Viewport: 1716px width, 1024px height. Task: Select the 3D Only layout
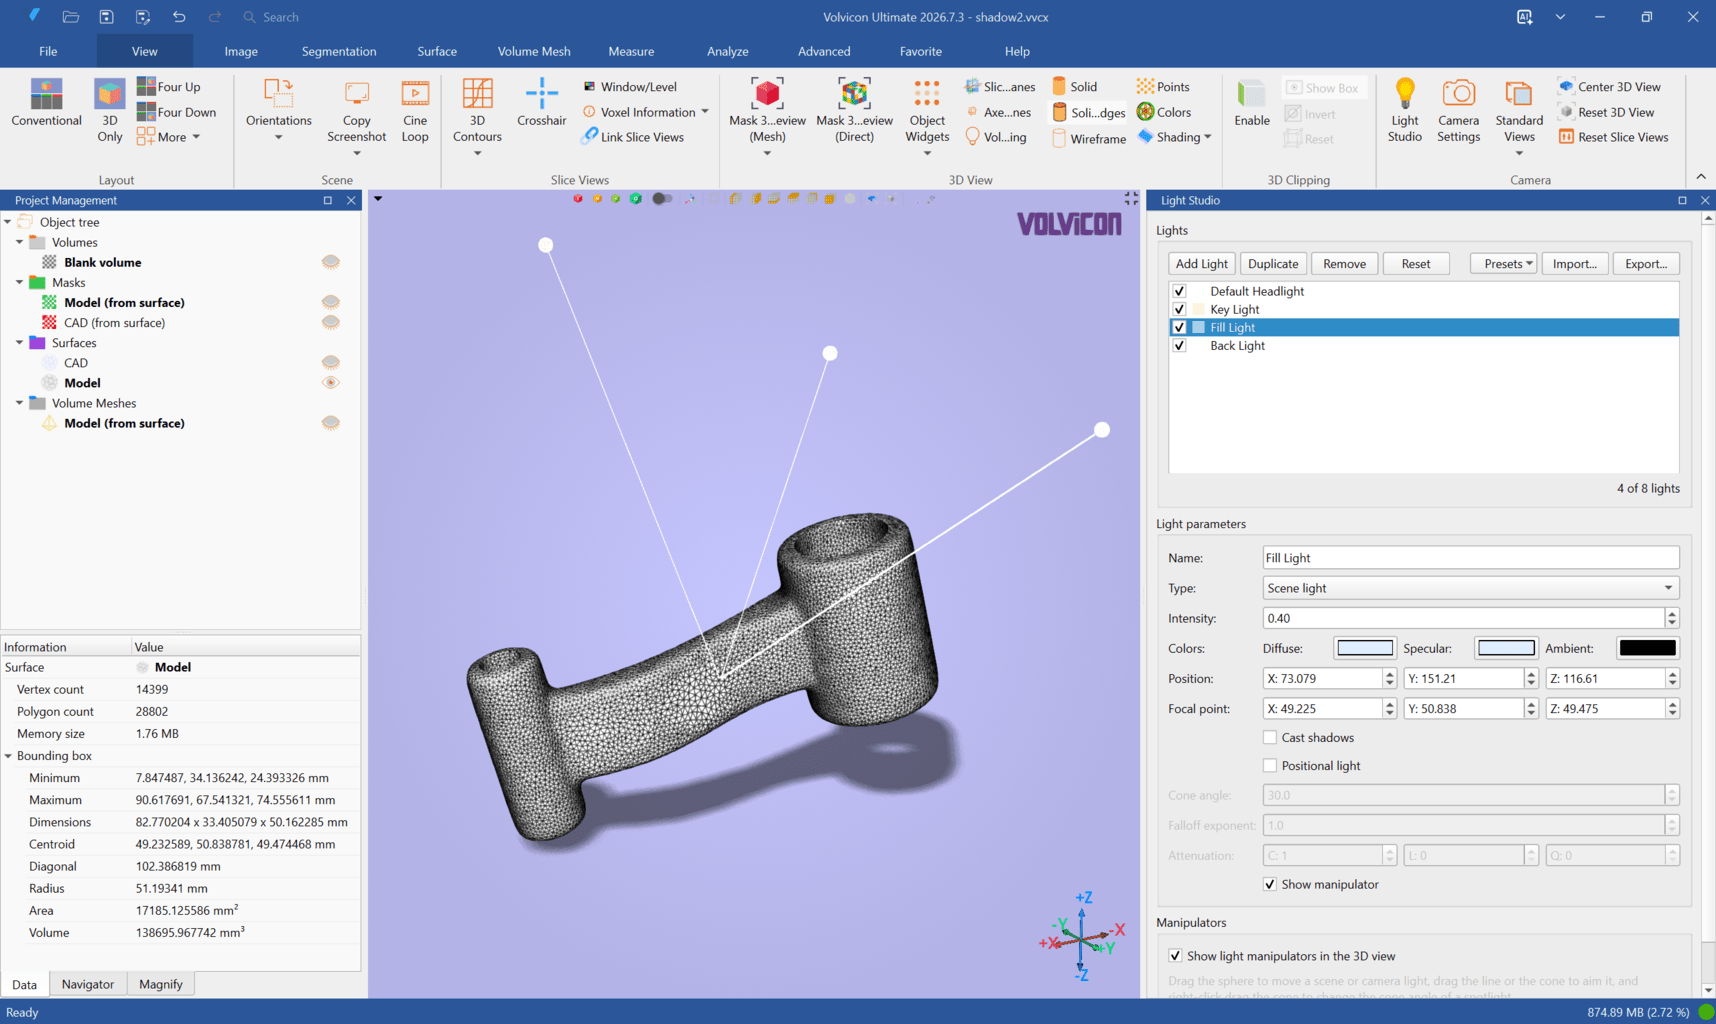point(110,110)
